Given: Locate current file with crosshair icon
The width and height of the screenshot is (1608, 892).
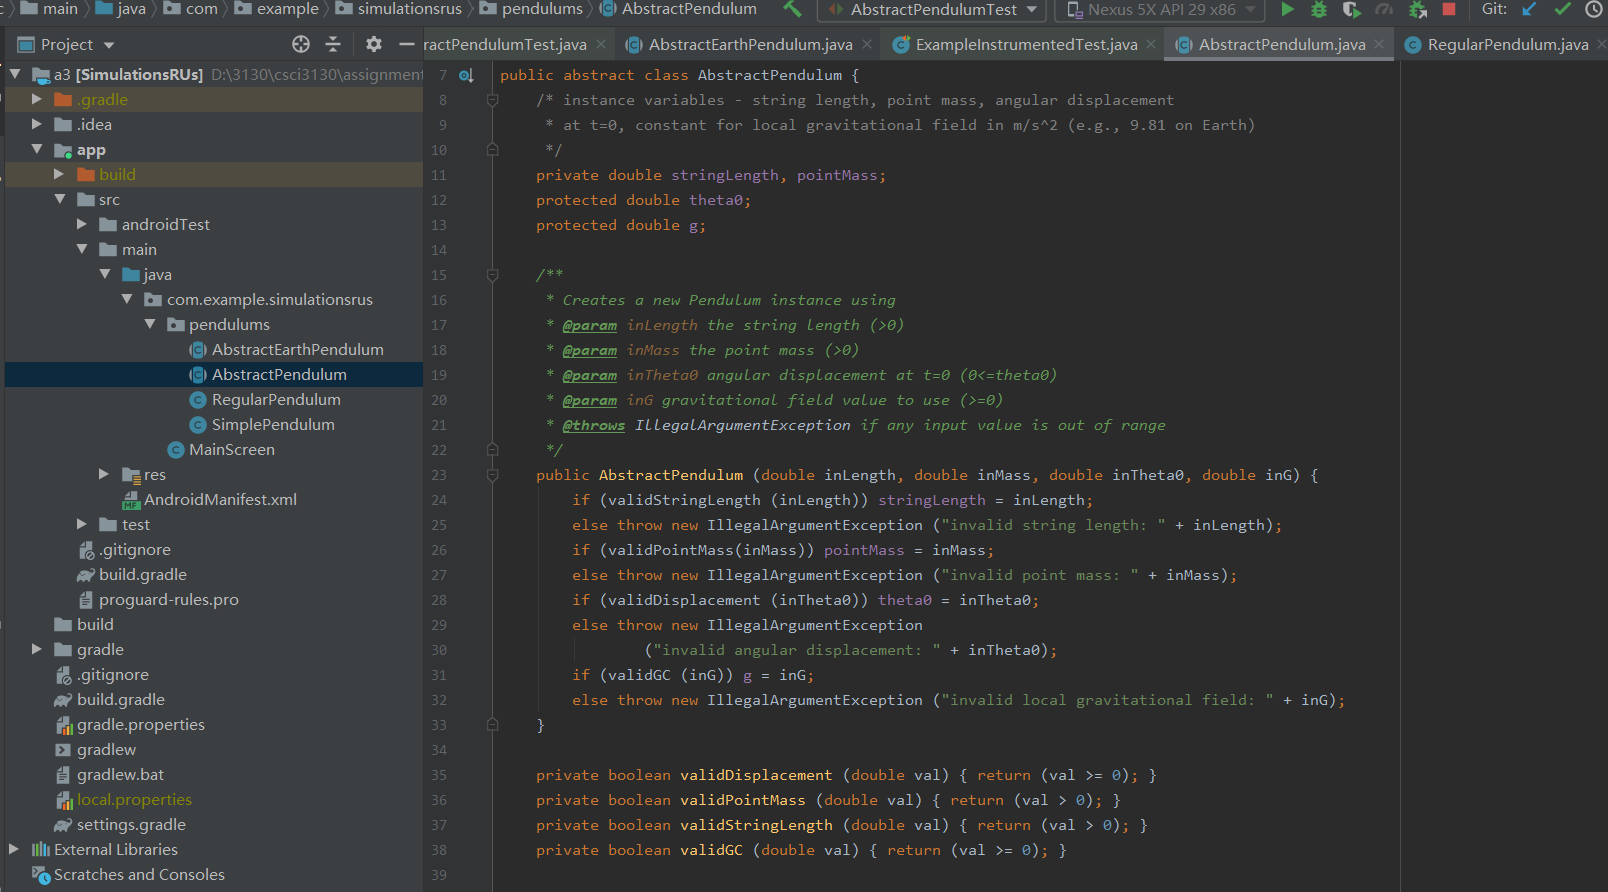Looking at the screenshot, I should tap(301, 44).
